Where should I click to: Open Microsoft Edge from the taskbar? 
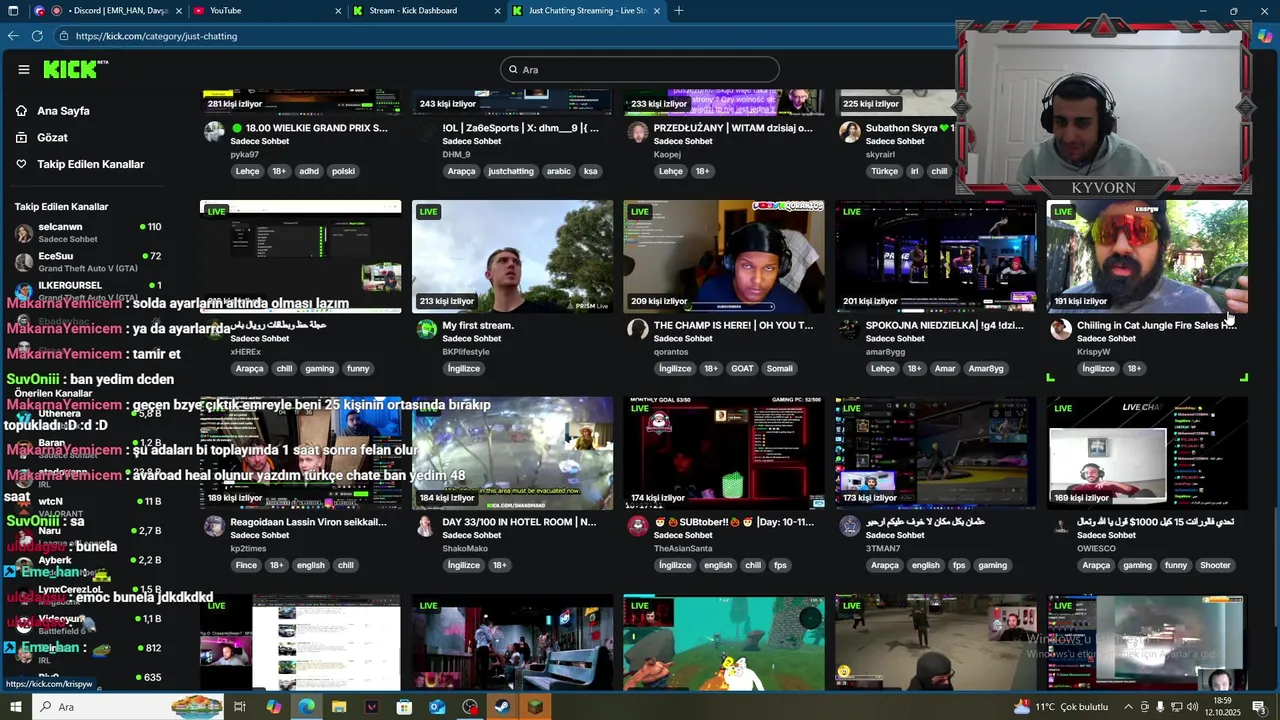[306, 707]
